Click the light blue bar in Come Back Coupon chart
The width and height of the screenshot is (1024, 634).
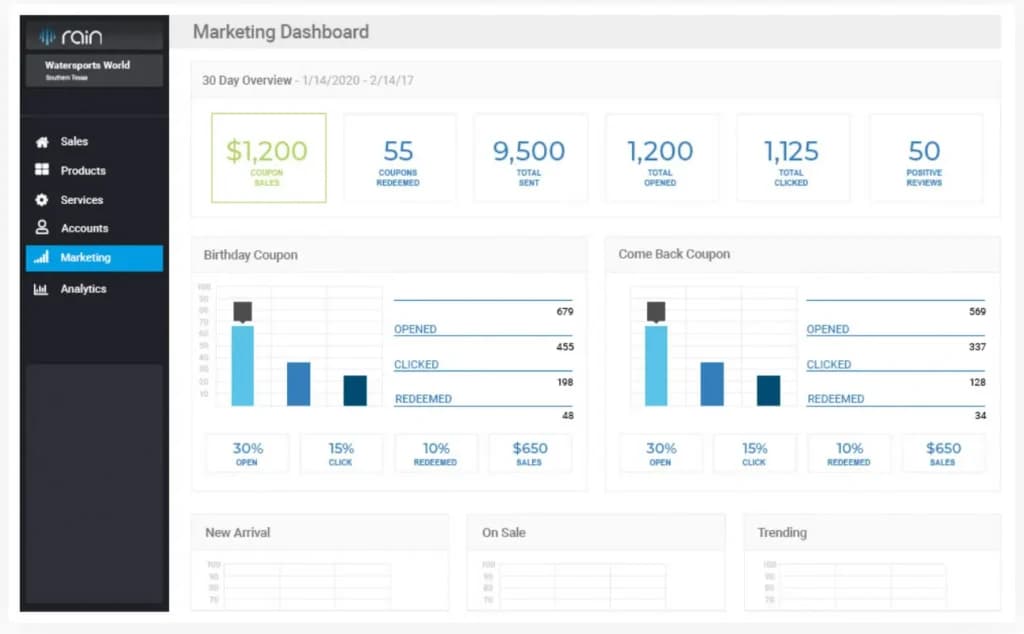tap(656, 366)
